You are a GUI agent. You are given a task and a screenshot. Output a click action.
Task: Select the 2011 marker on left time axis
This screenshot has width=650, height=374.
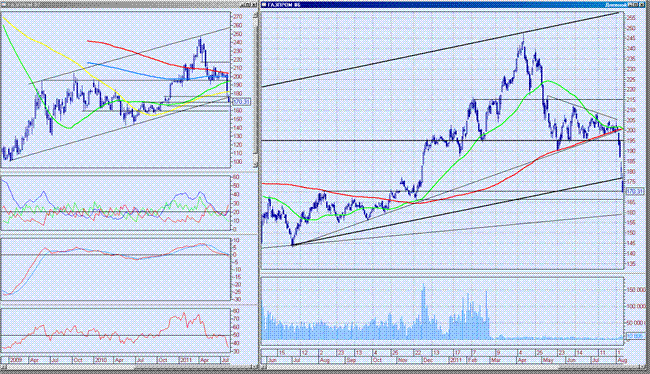pyautogui.click(x=185, y=360)
